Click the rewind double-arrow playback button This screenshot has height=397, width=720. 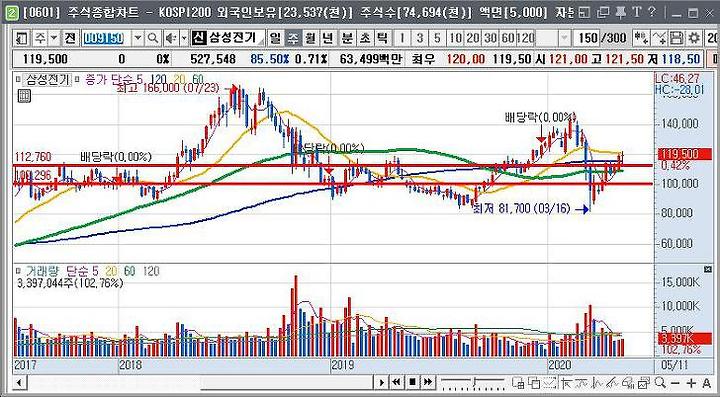pyautogui.click(x=397, y=382)
